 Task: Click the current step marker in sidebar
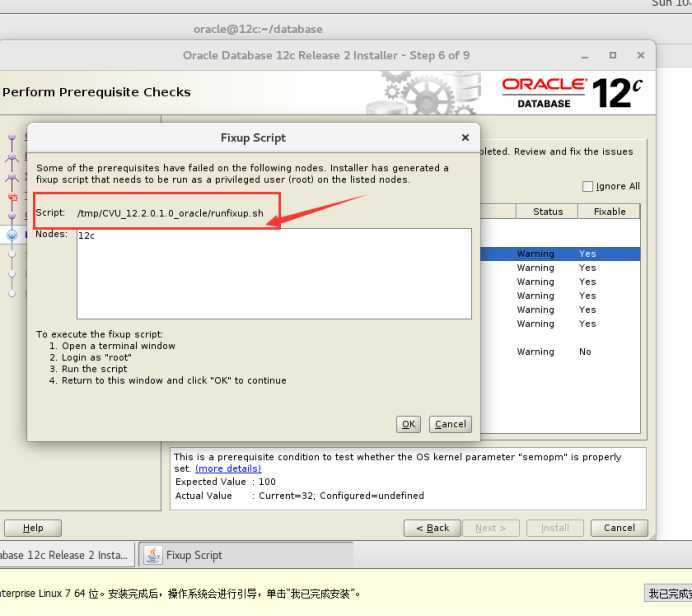pos(12,235)
